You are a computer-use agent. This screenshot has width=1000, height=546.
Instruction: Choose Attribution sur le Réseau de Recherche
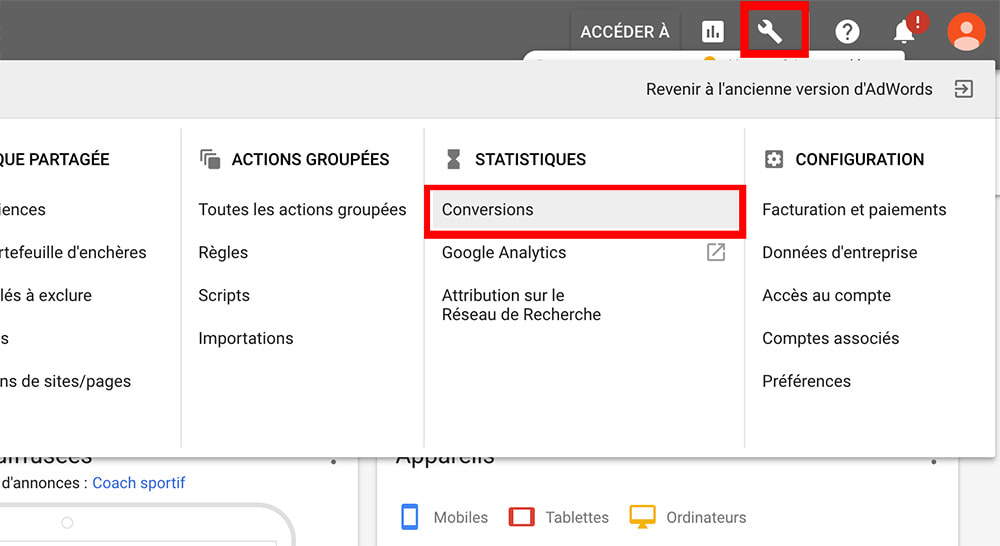point(521,305)
